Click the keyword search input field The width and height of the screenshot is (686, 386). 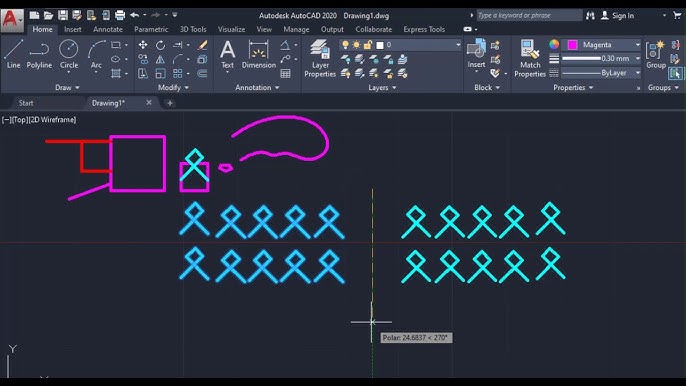[529, 15]
